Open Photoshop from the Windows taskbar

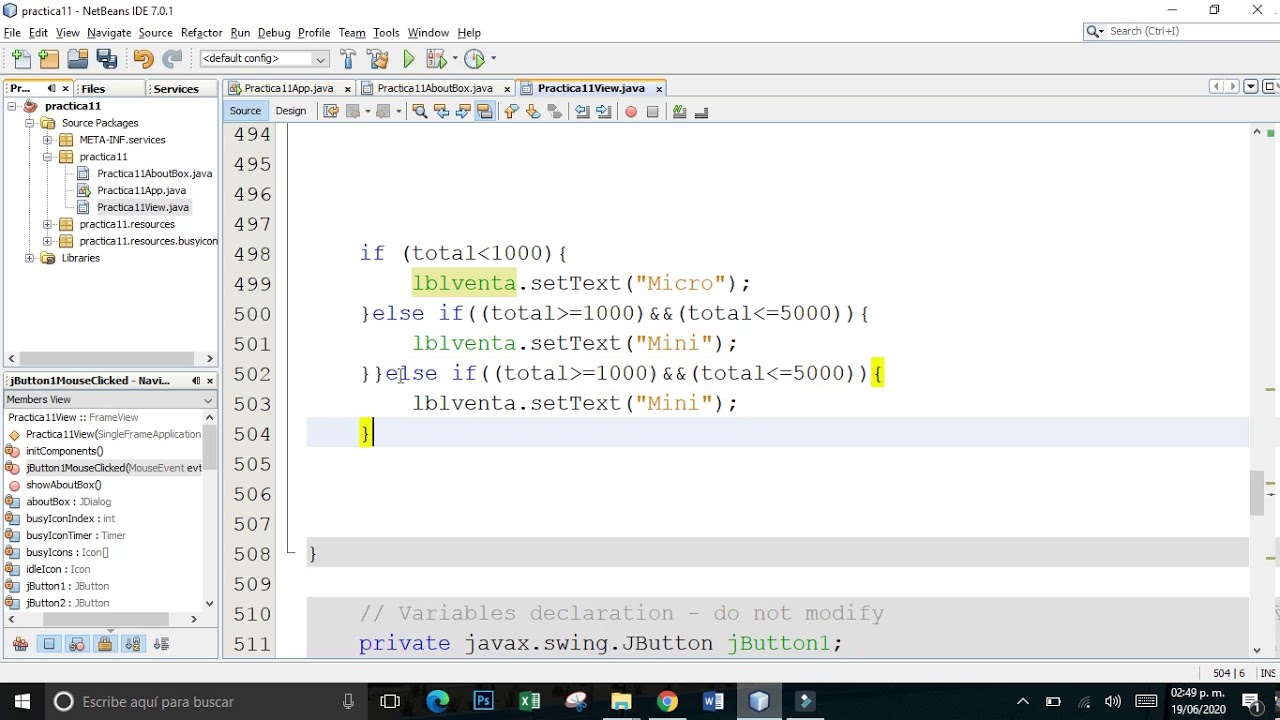484,701
